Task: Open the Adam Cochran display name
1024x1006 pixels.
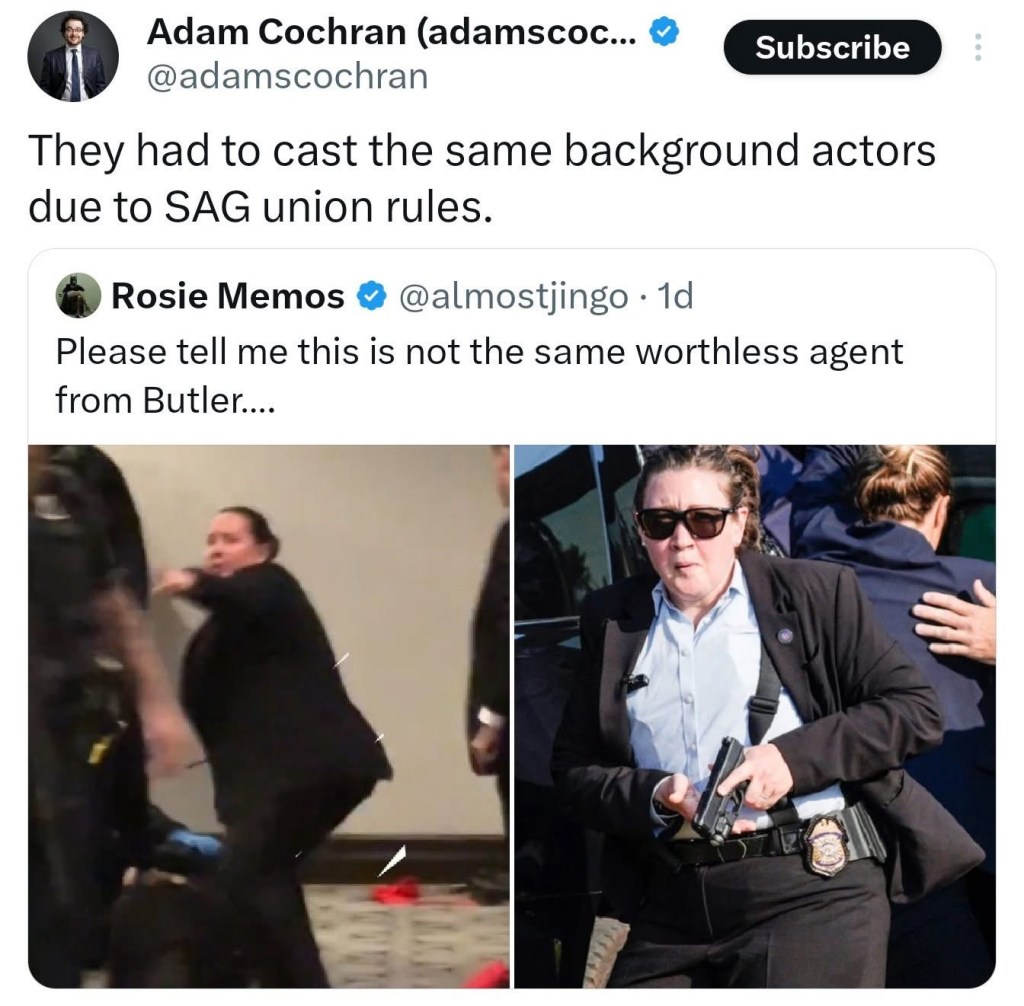Action: [391, 31]
